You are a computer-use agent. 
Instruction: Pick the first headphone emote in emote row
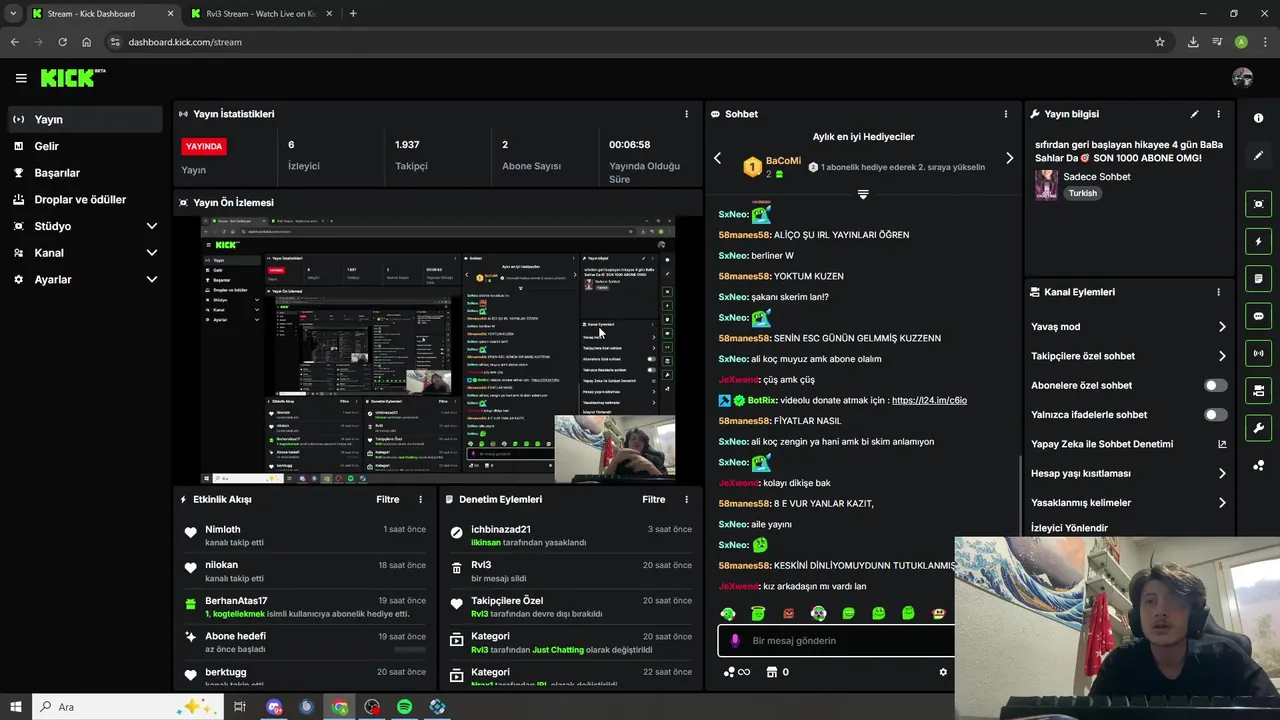pyautogui.click(x=728, y=613)
